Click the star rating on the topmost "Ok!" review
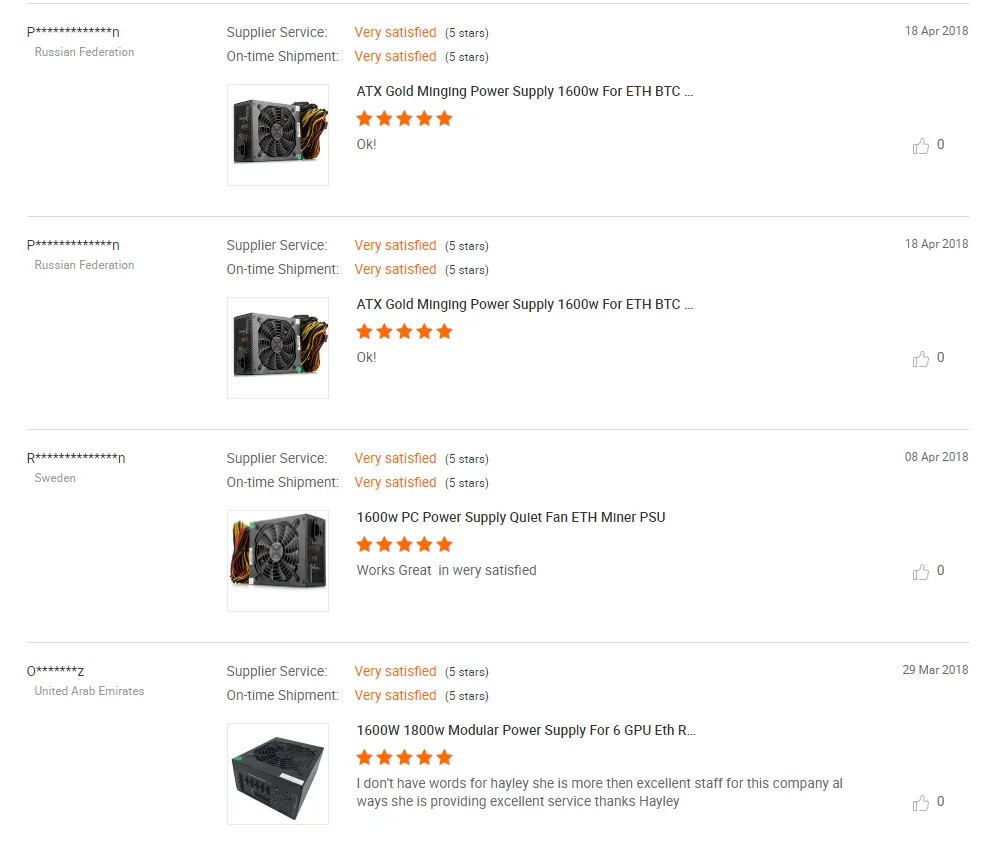The height and width of the screenshot is (861, 996). point(404,119)
